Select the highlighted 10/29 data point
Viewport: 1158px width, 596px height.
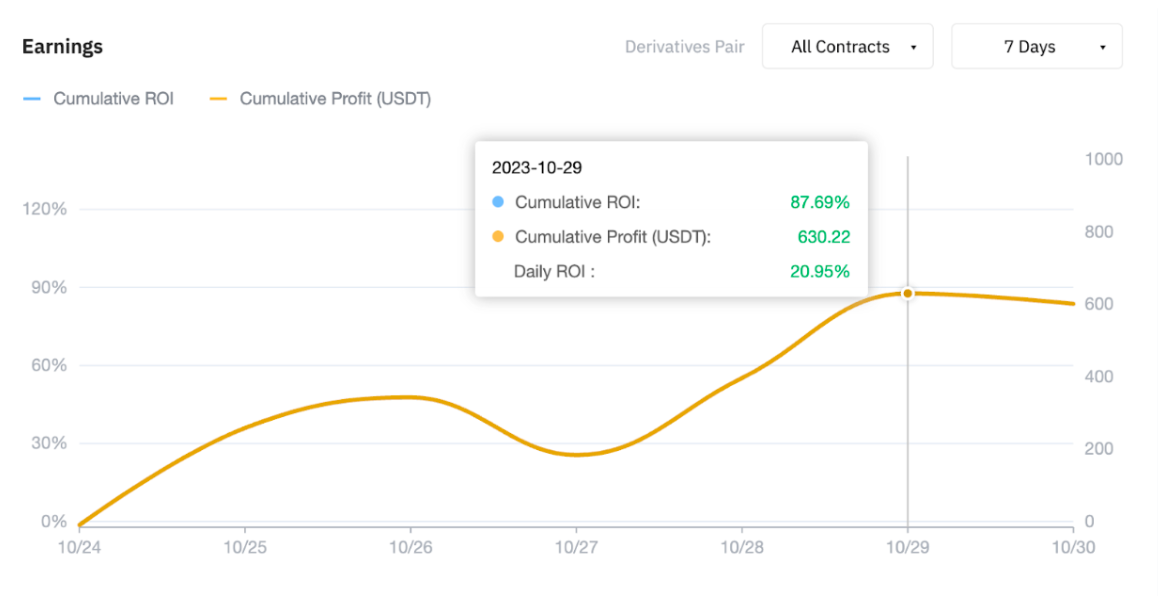907,293
